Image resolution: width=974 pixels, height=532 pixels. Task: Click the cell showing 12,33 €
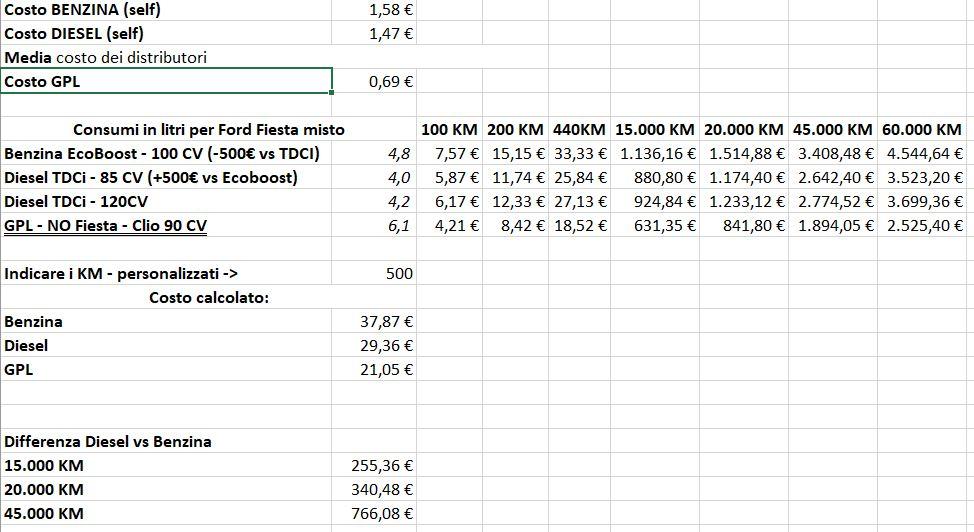pyautogui.click(x=515, y=201)
